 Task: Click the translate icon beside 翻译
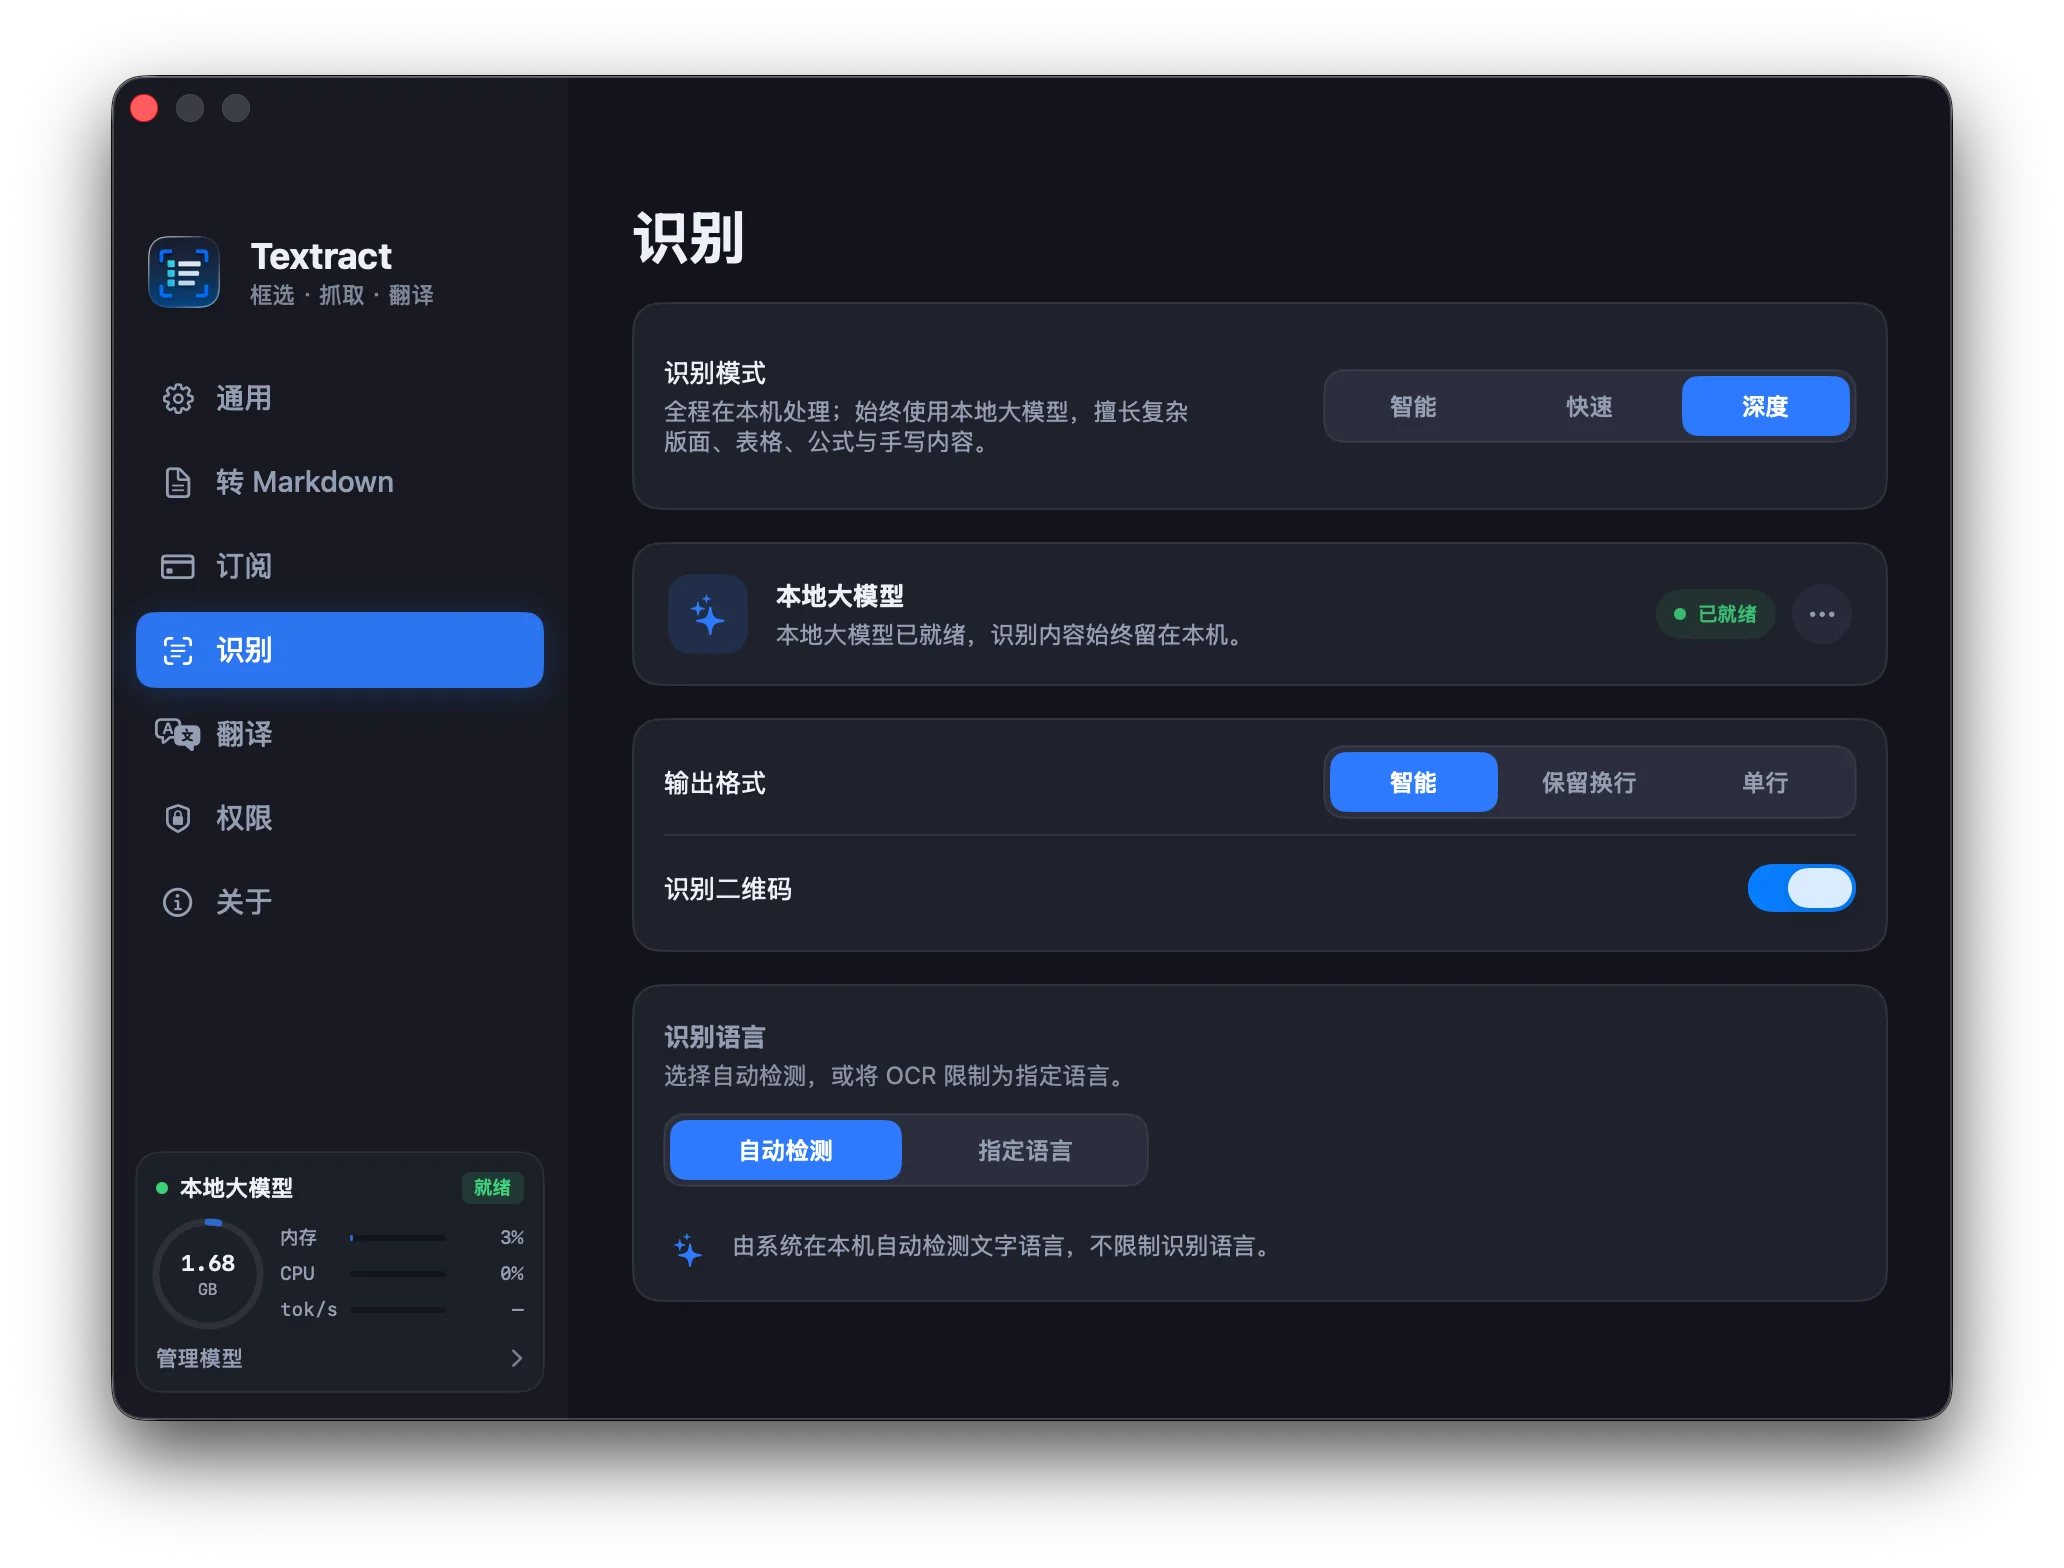[x=178, y=734]
